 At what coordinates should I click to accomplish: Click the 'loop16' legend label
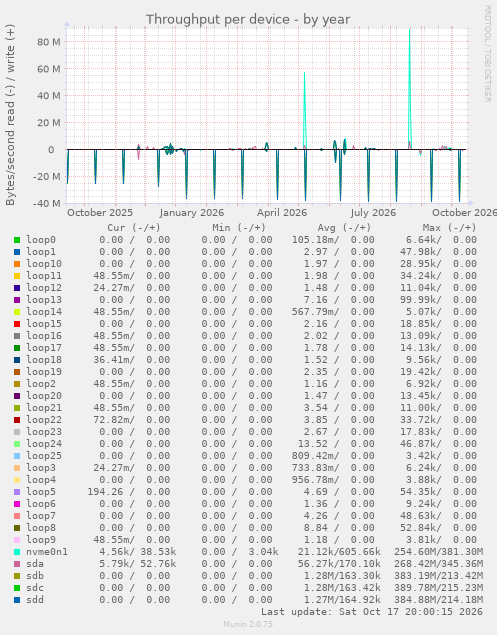pos(44,336)
